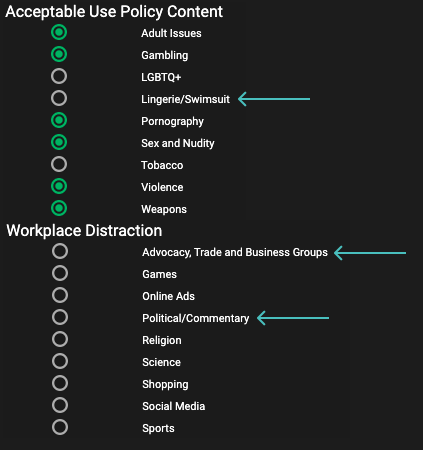The height and width of the screenshot is (450, 423).
Task: Enable the Tobacco radio button
Action: 59,164
